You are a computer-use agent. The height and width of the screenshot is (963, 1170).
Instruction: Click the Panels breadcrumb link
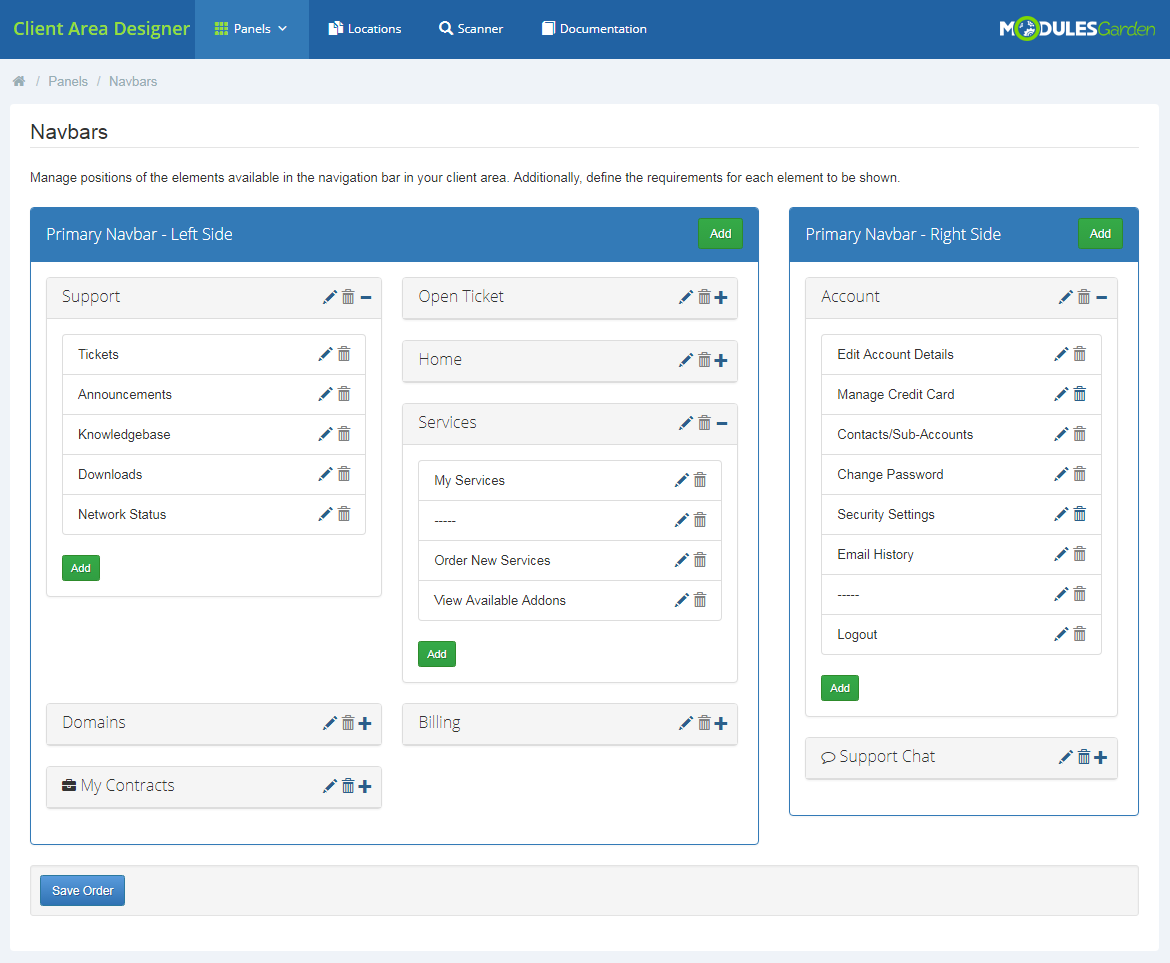pyautogui.click(x=68, y=81)
